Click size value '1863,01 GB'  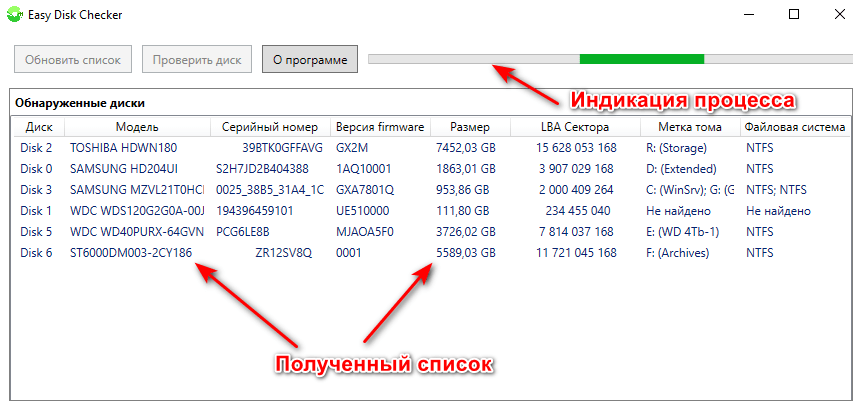point(466,169)
